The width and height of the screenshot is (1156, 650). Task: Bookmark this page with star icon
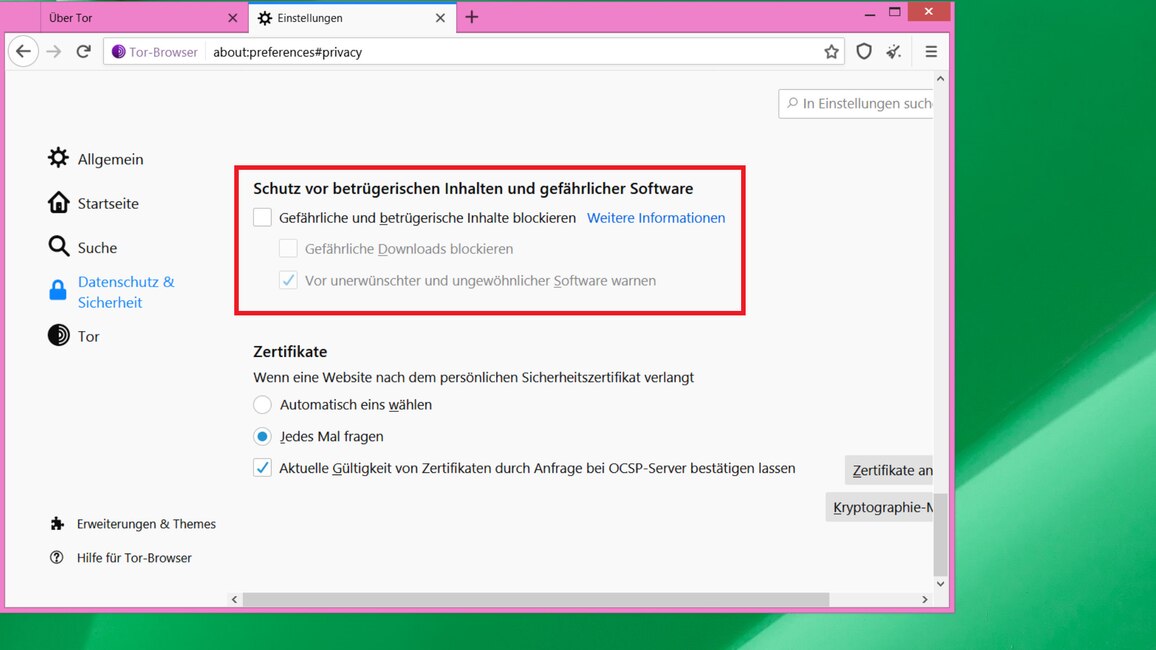tap(831, 52)
